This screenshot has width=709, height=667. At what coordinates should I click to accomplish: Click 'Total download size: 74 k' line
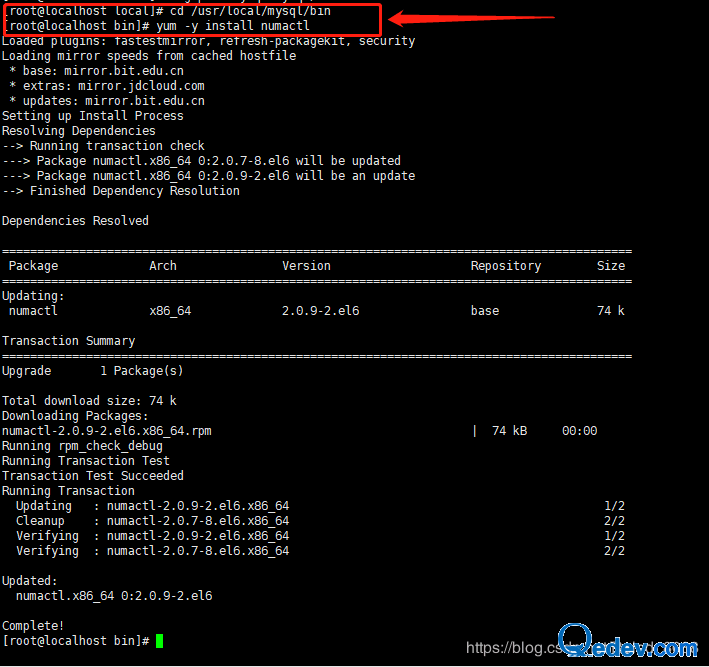click(x=89, y=401)
